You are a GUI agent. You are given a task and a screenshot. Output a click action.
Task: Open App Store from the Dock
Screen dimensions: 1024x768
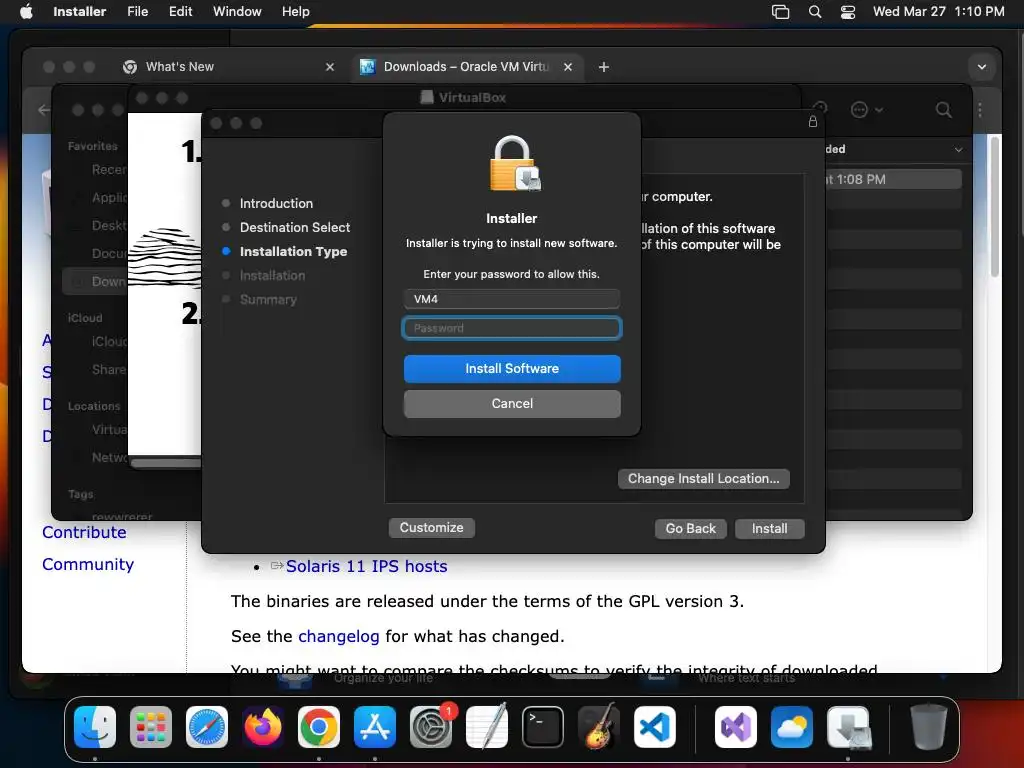tap(375, 727)
